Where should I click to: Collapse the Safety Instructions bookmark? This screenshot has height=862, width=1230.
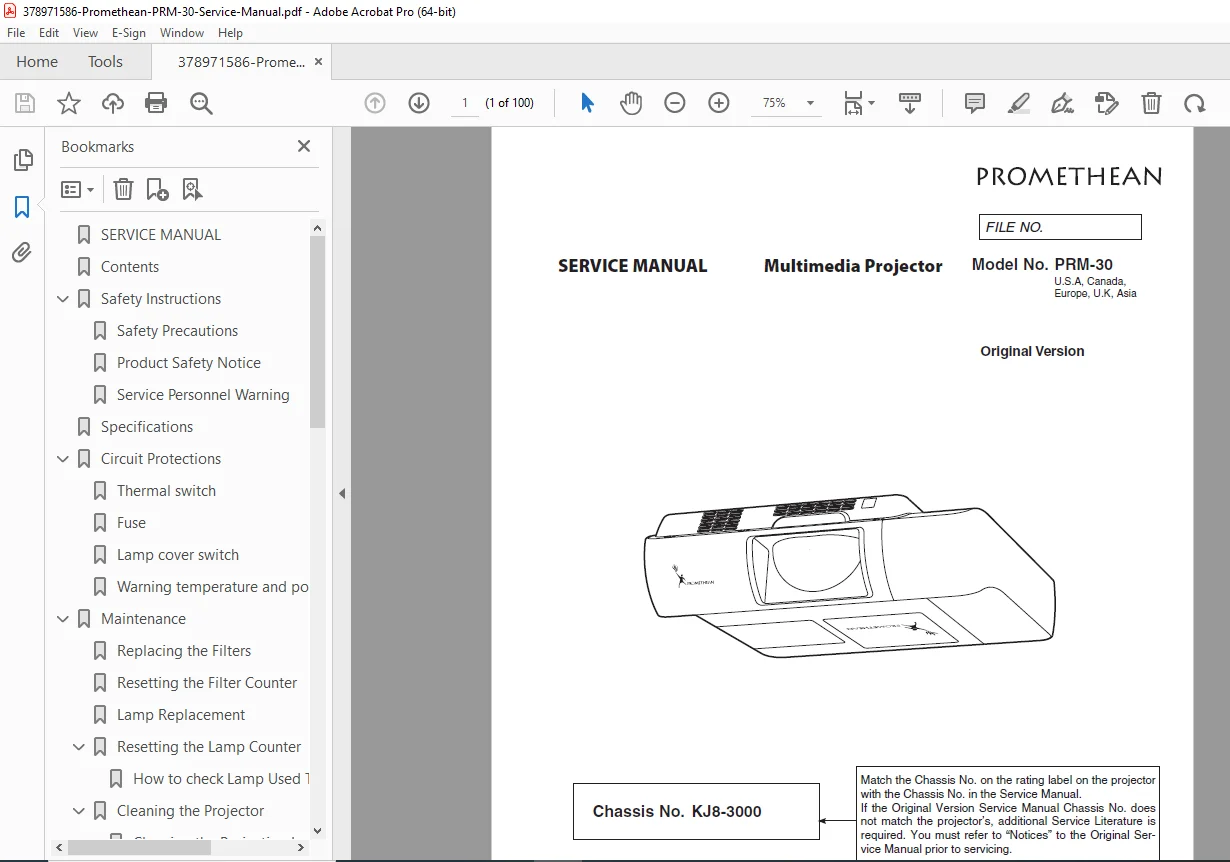pyautogui.click(x=63, y=299)
